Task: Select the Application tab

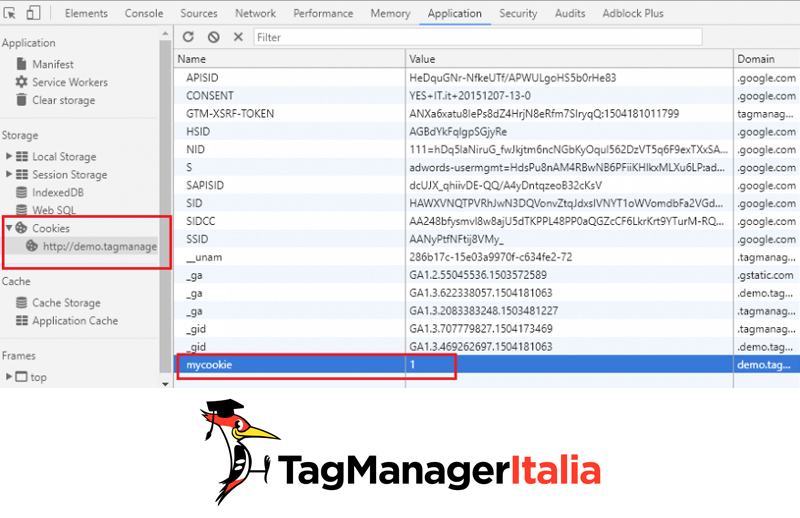Action: point(455,13)
